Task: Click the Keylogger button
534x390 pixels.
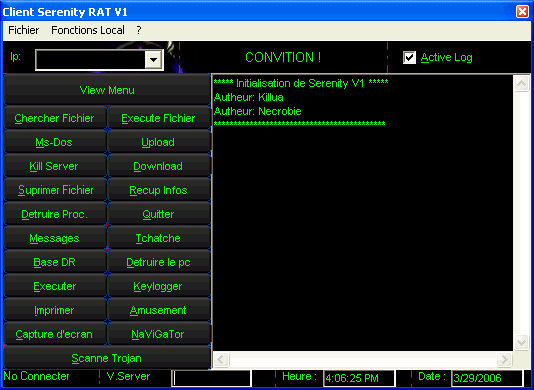Action: [159, 286]
